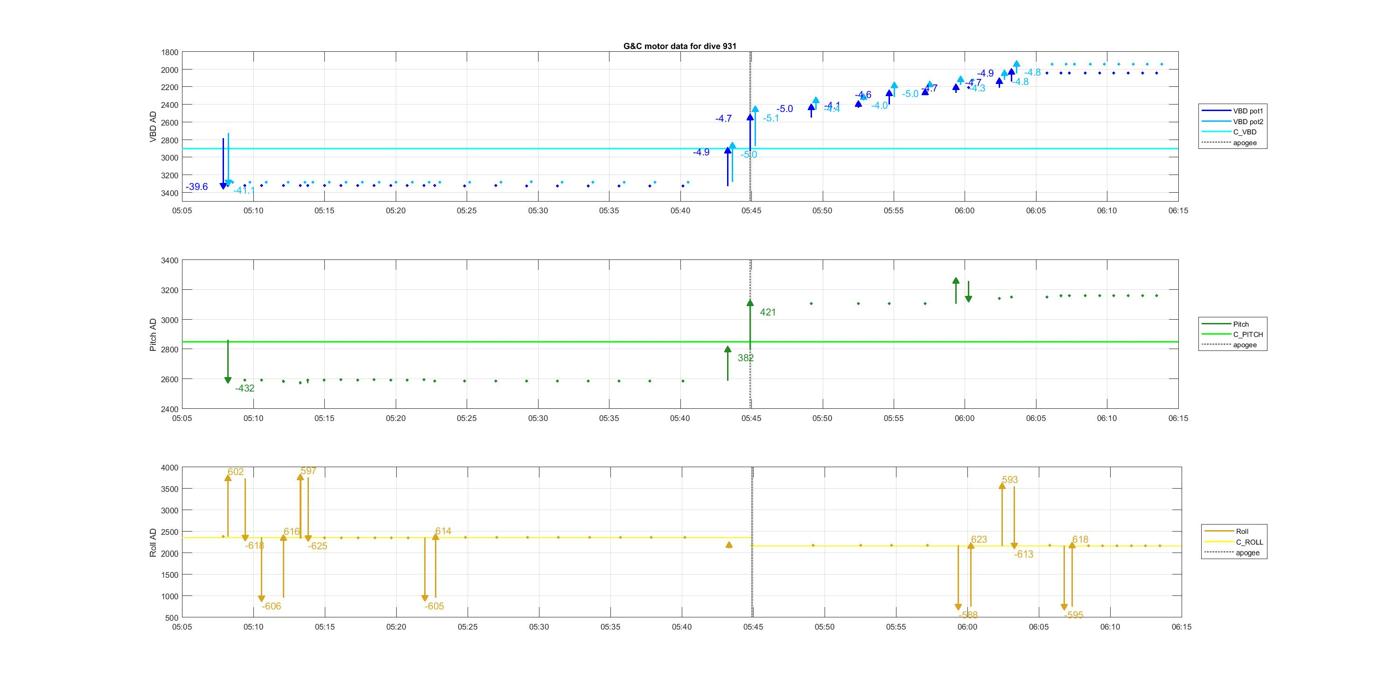Click the "623" roll data label

point(979,539)
